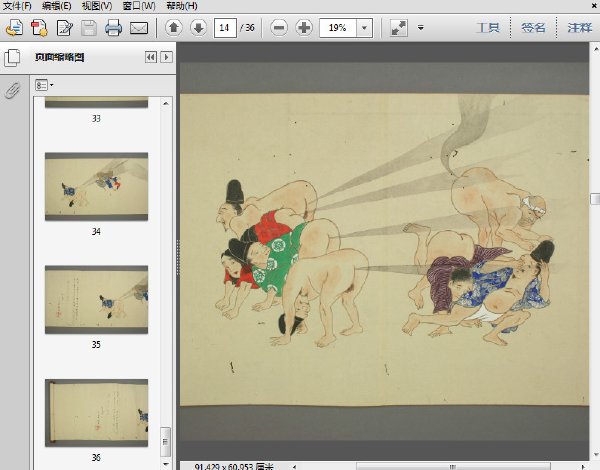Open the toolbar extra options small arrow

point(421,28)
